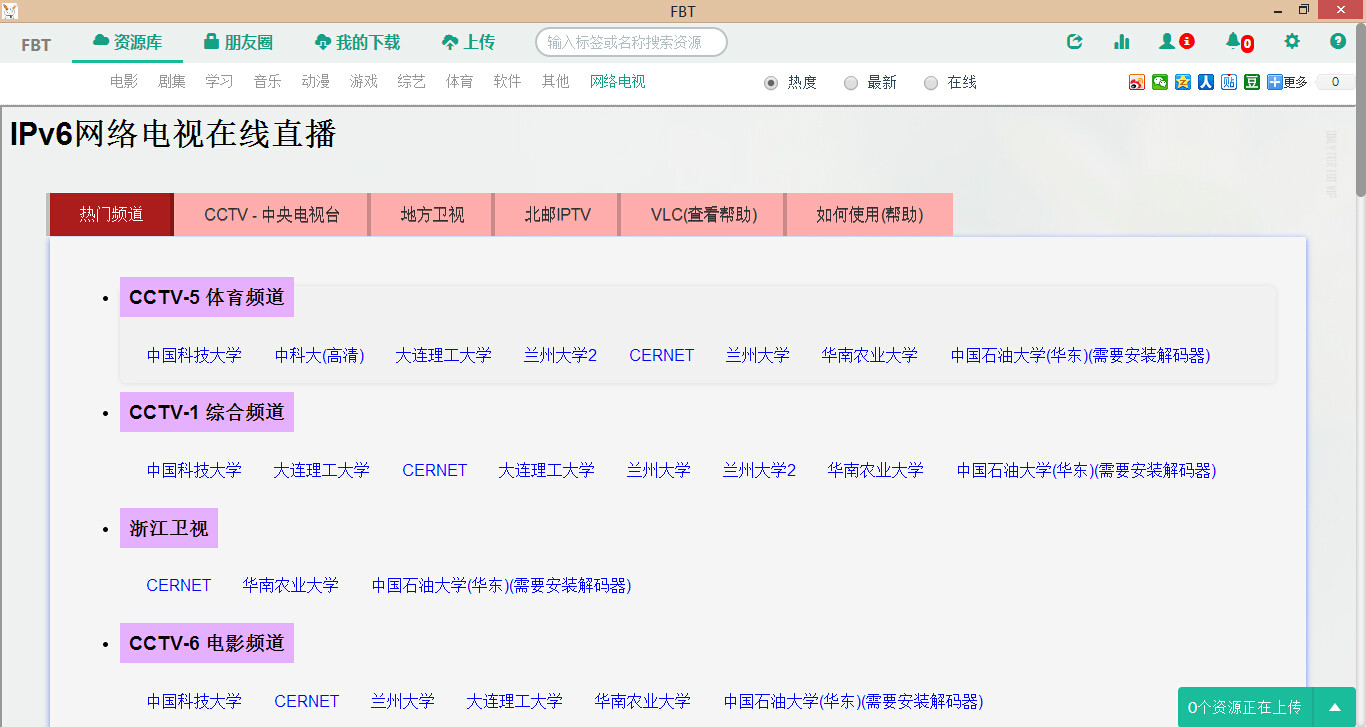Open CERNET link under CCTV-1
This screenshot has height=727, width=1366.
coord(434,470)
